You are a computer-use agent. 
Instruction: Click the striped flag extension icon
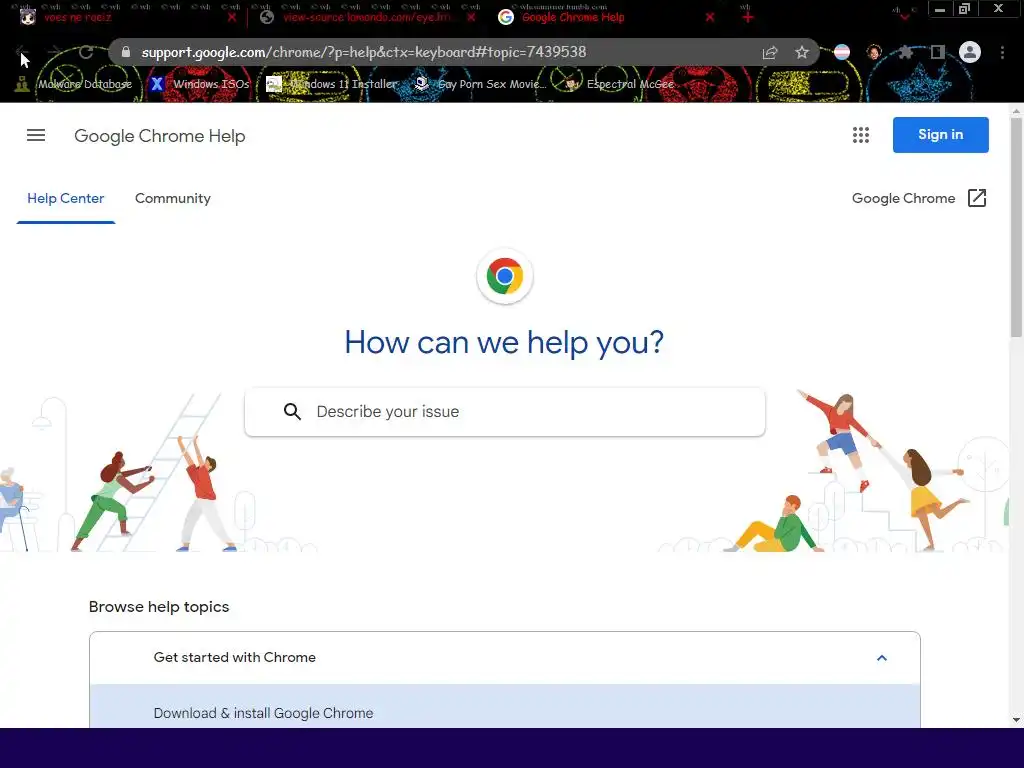(842, 52)
